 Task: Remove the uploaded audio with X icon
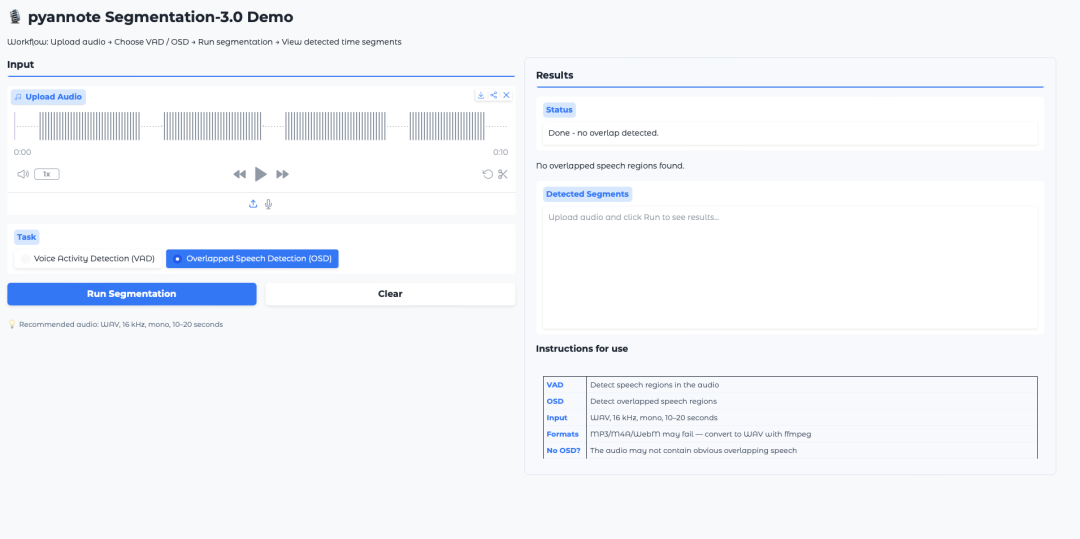(x=506, y=95)
